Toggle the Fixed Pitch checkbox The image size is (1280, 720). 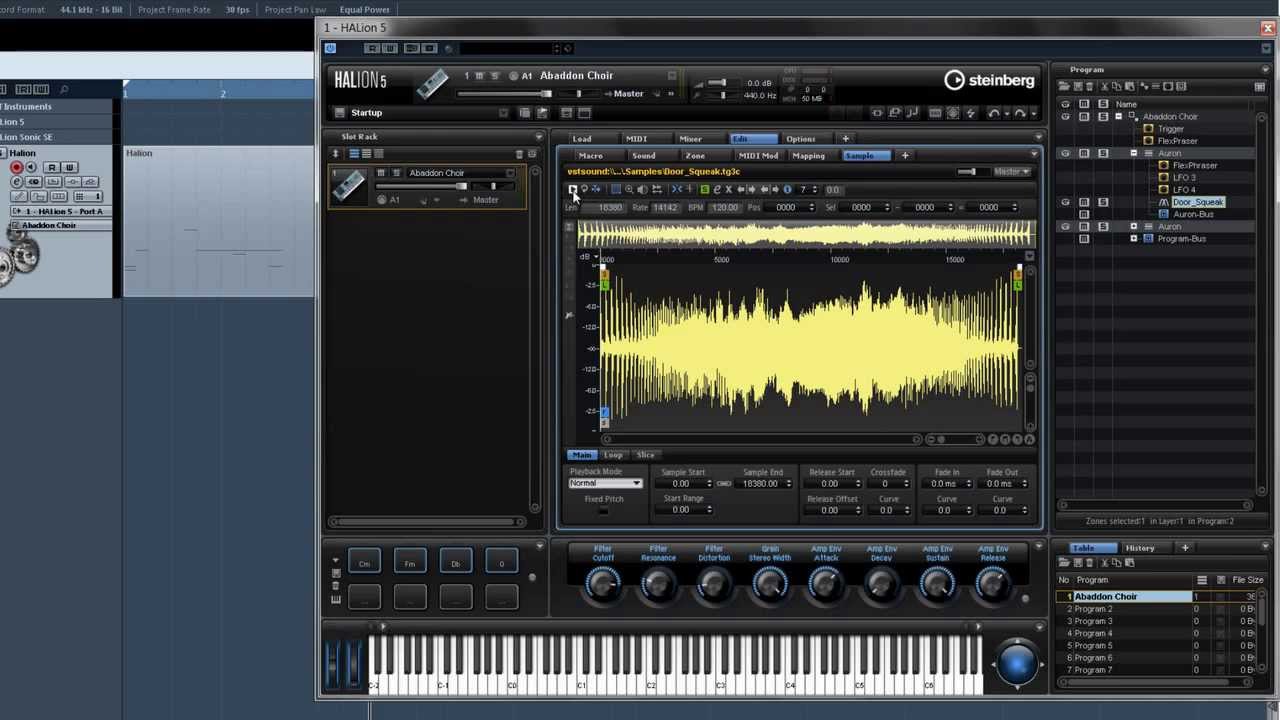click(x=603, y=511)
